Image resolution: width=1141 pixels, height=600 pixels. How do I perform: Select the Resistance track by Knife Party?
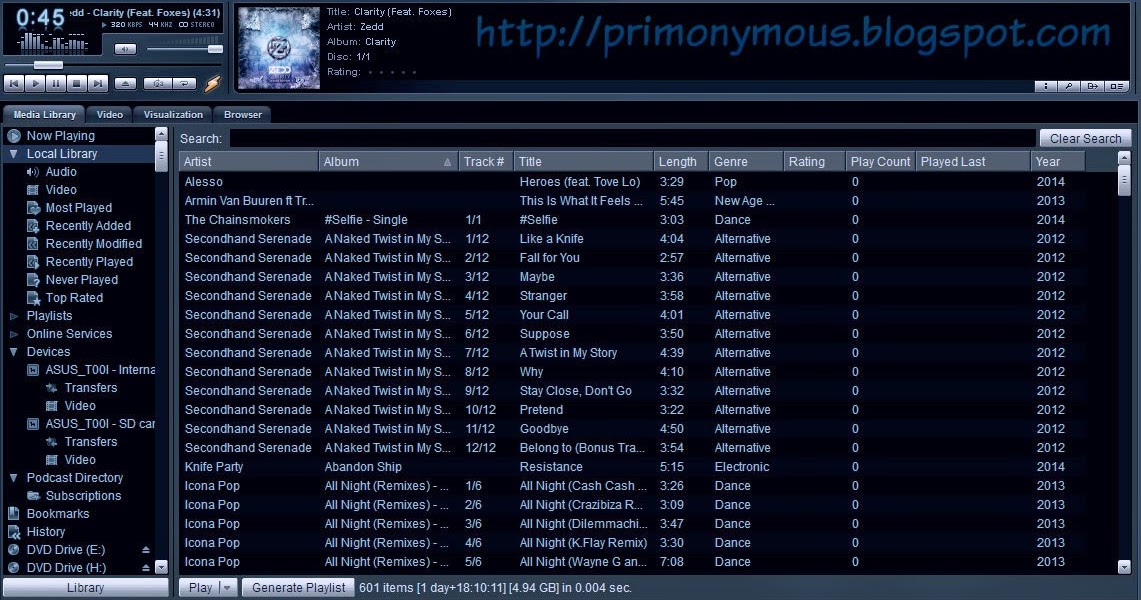[x=631, y=467]
